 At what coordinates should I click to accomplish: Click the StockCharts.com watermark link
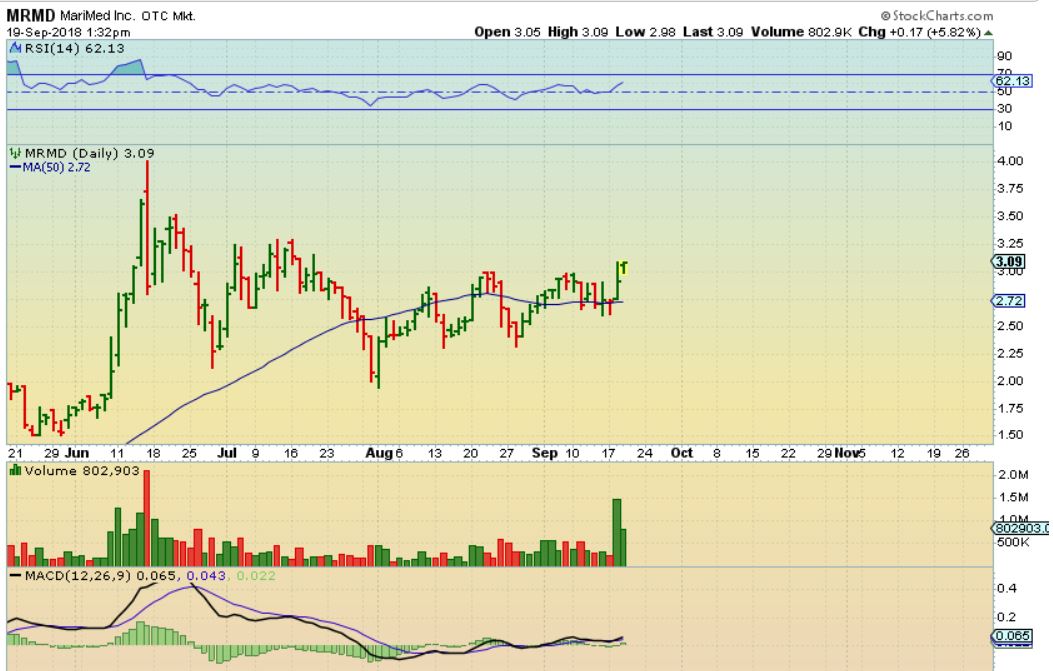pos(937,16)
